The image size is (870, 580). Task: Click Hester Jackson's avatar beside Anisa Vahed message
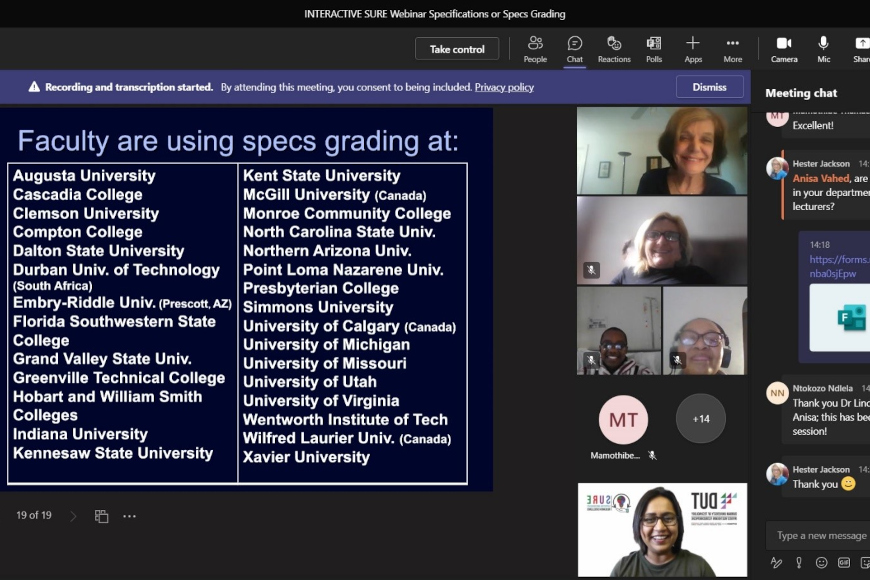click(x=777, y=168)
